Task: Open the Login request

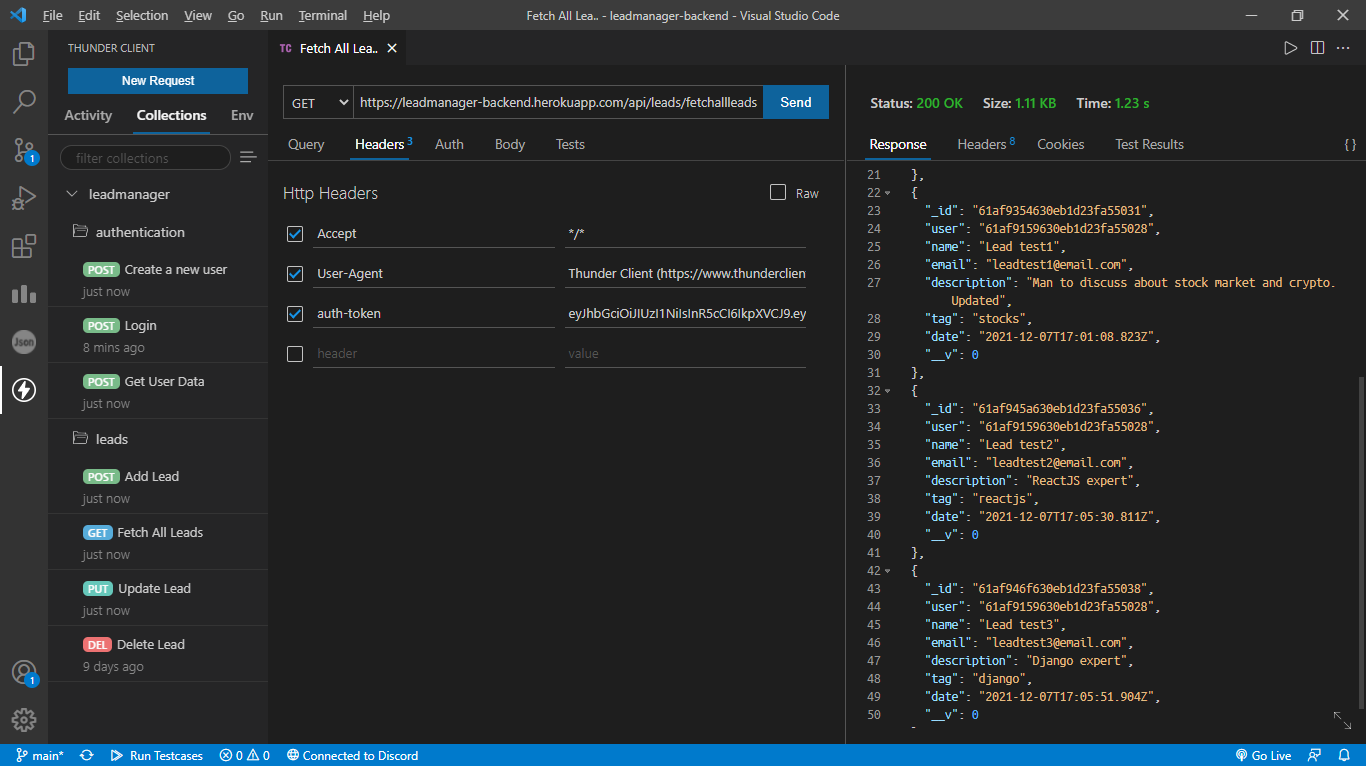Action: pos(158,335)
